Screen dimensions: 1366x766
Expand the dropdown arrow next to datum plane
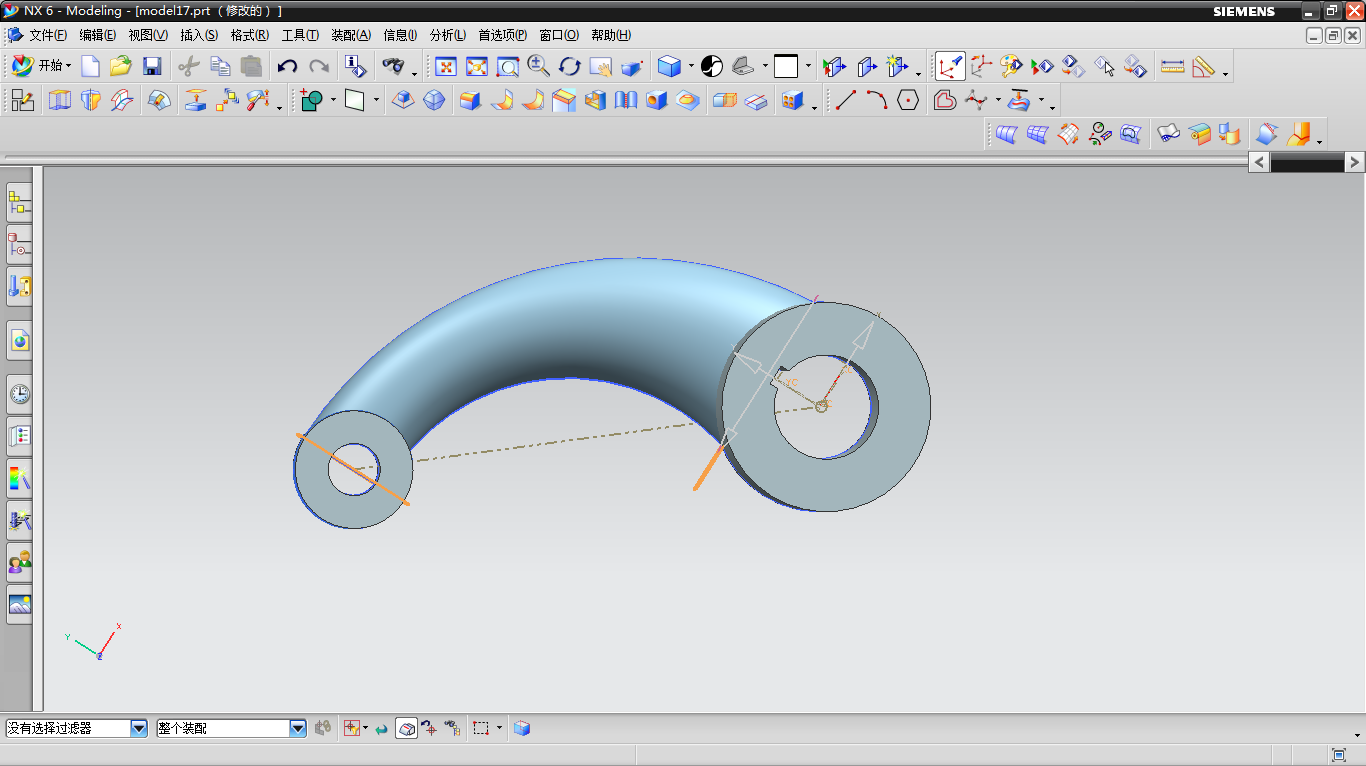(x=377, y=100)
